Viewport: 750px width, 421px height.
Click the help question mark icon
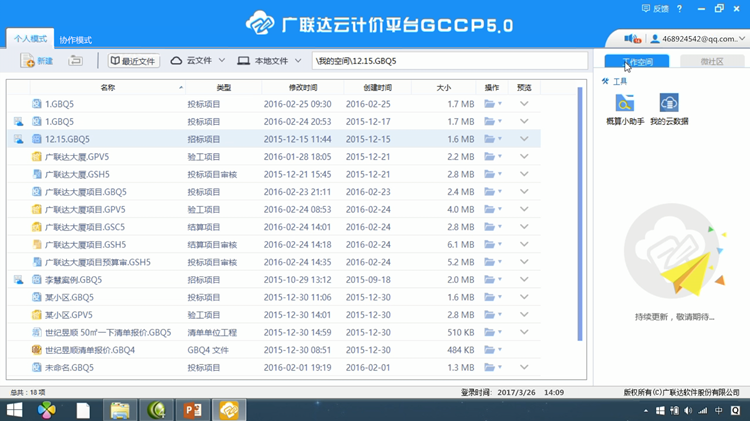coord(679,9)
